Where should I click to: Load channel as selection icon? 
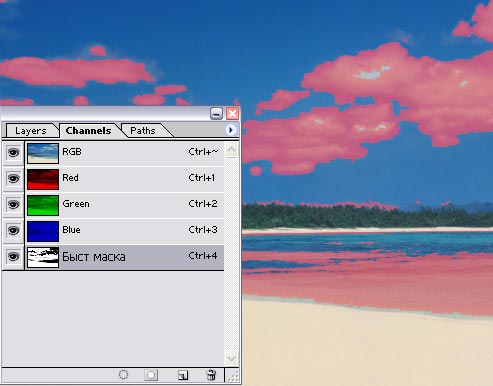(x=123, y=375)
